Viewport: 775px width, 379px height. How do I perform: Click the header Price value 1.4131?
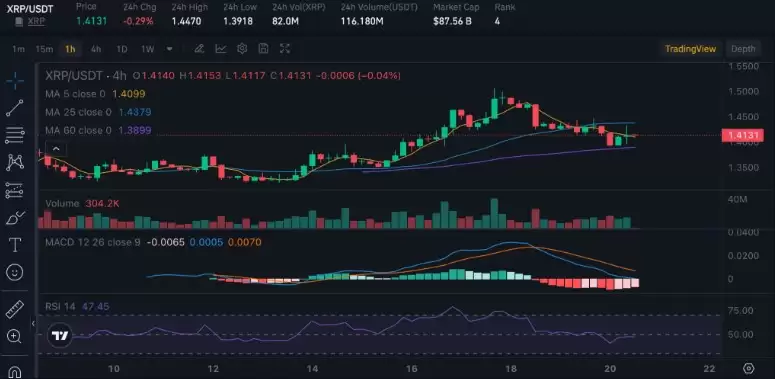click(x=91, y=21)
